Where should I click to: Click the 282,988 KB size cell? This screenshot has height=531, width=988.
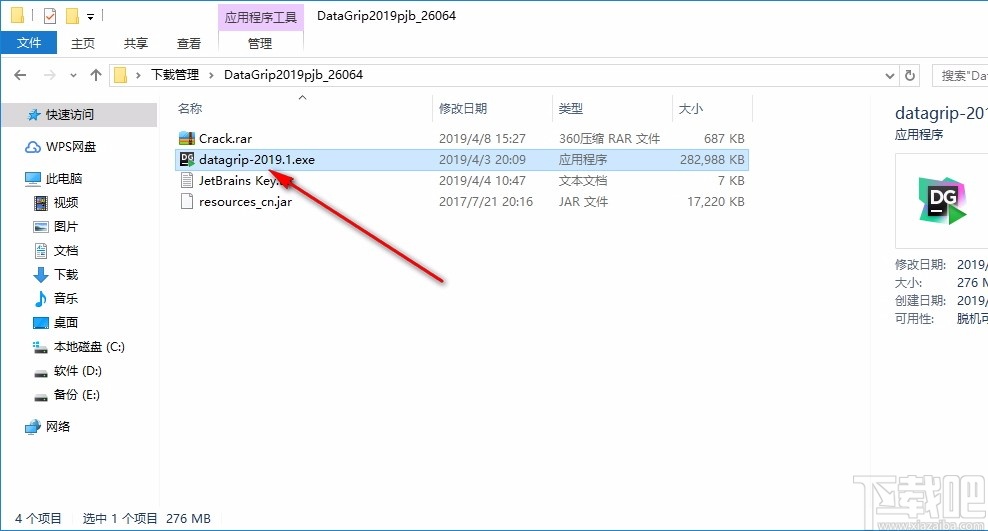click(x=712, y=159)
